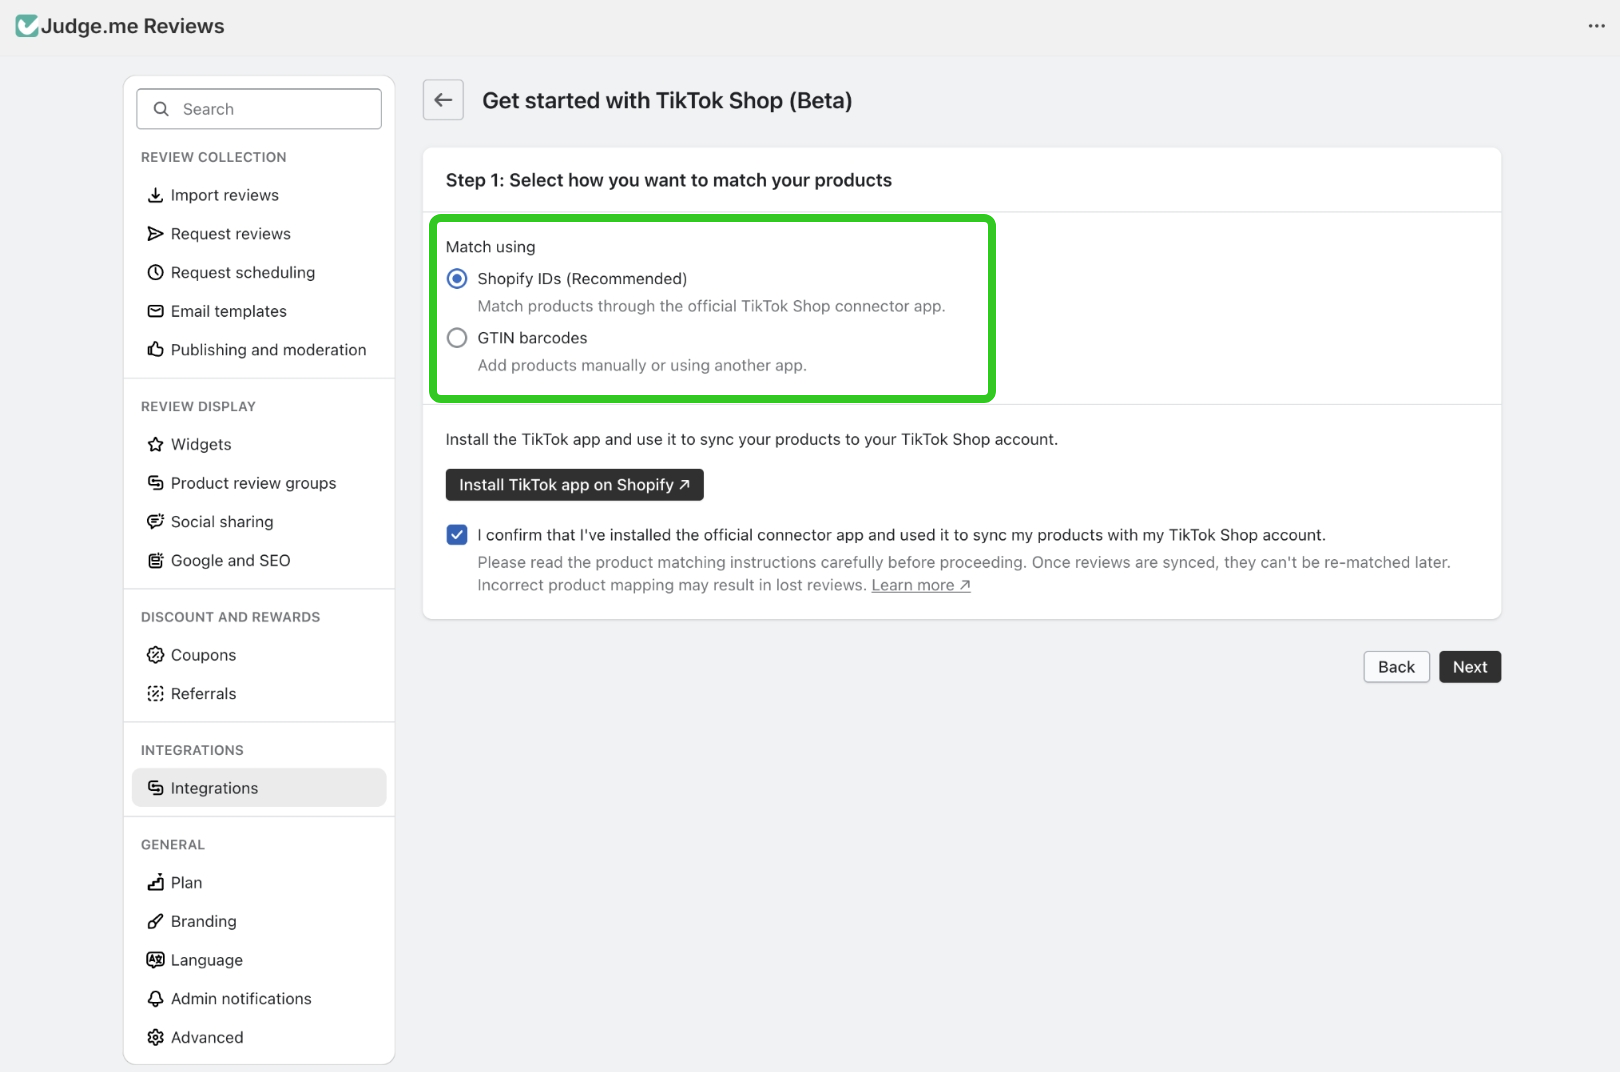The height and width of the screenshot is (1072, 1620).
Task: Click the Widgets star icon
Action: click(155, 445)
